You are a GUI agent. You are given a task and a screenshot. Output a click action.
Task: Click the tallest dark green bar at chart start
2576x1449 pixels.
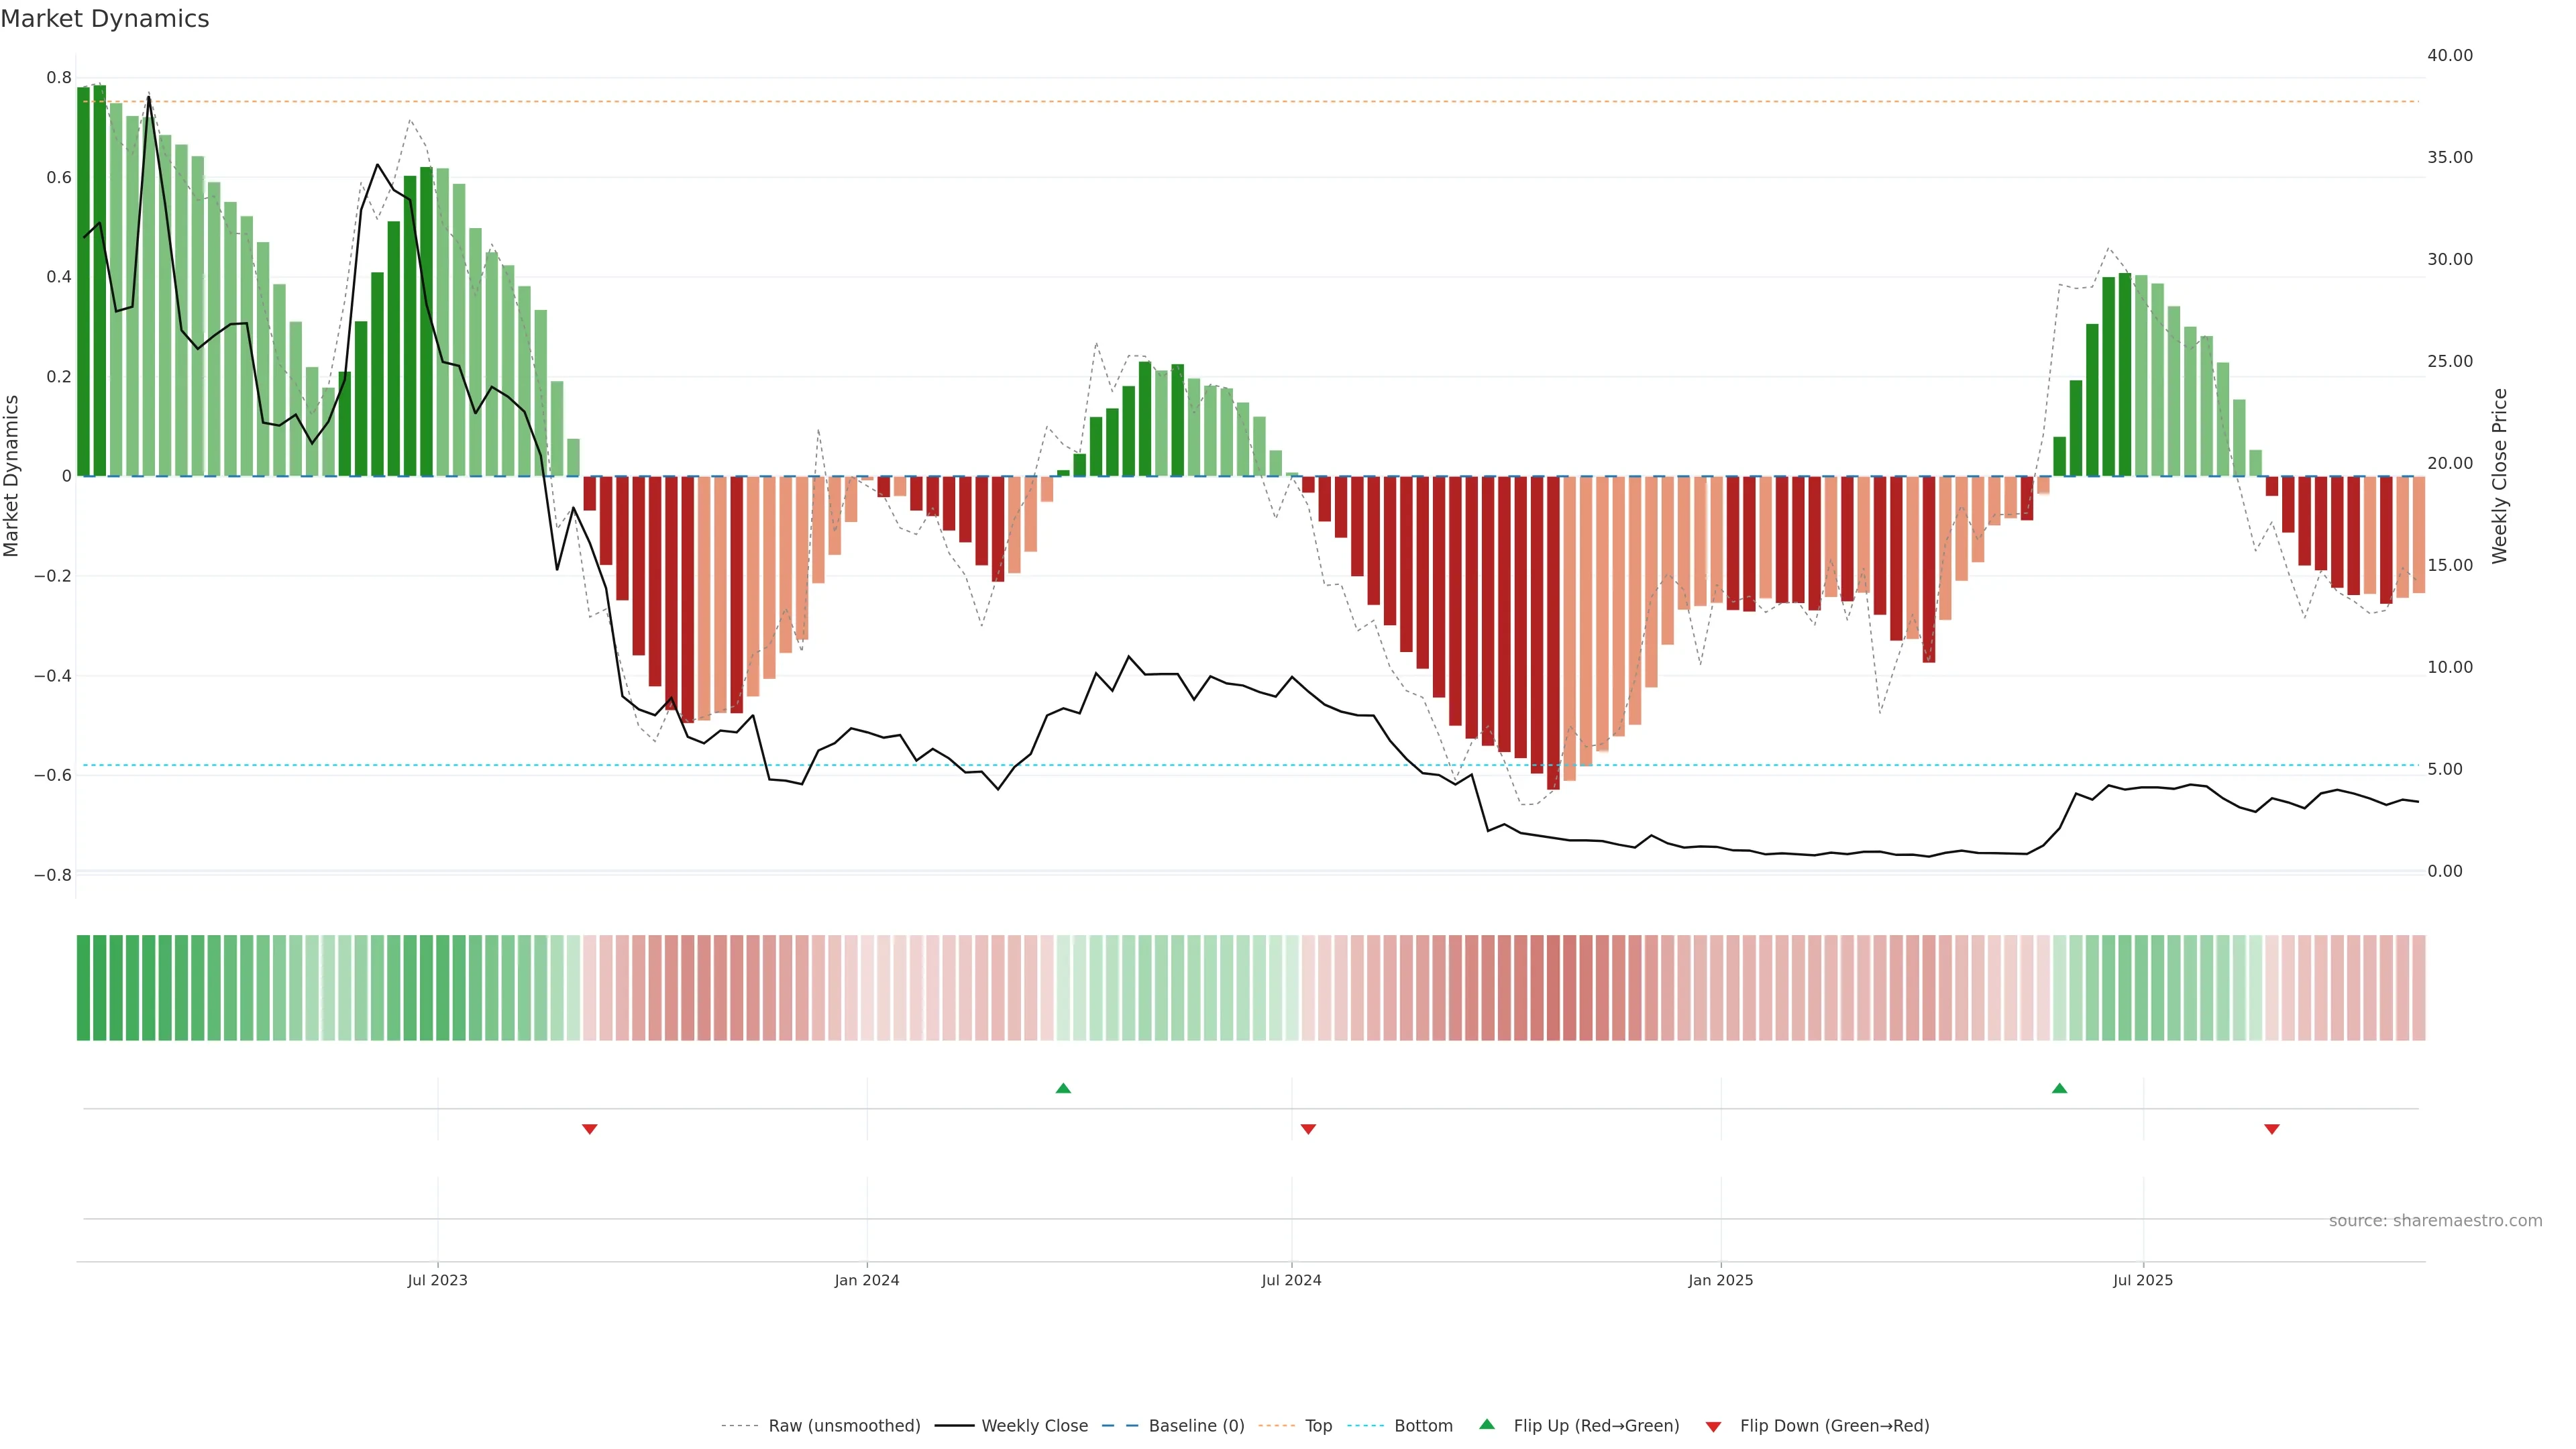99,280
